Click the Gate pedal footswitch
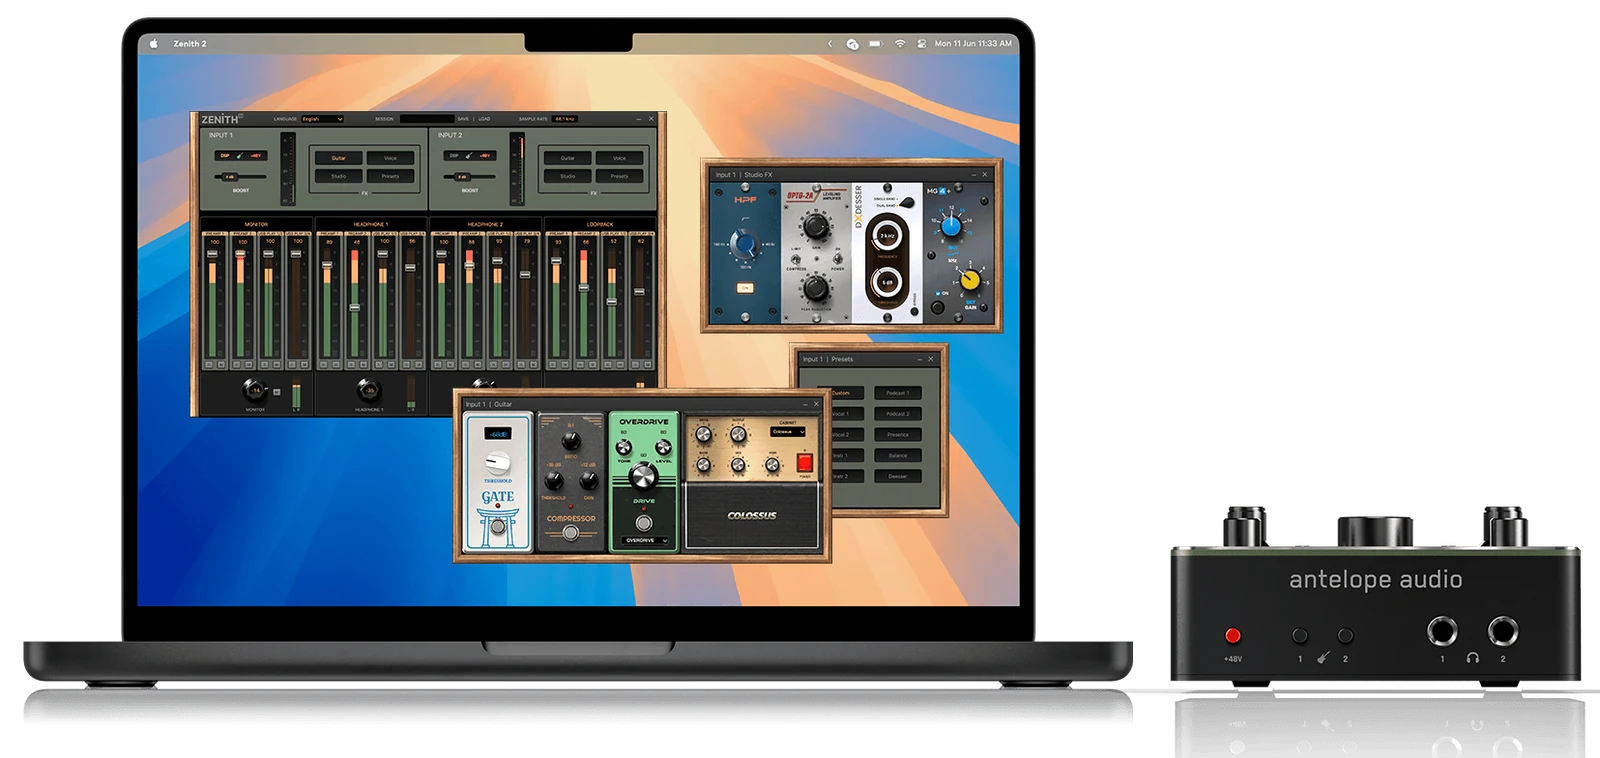The width and height of the screenshot is (1600, 758). 497,526
